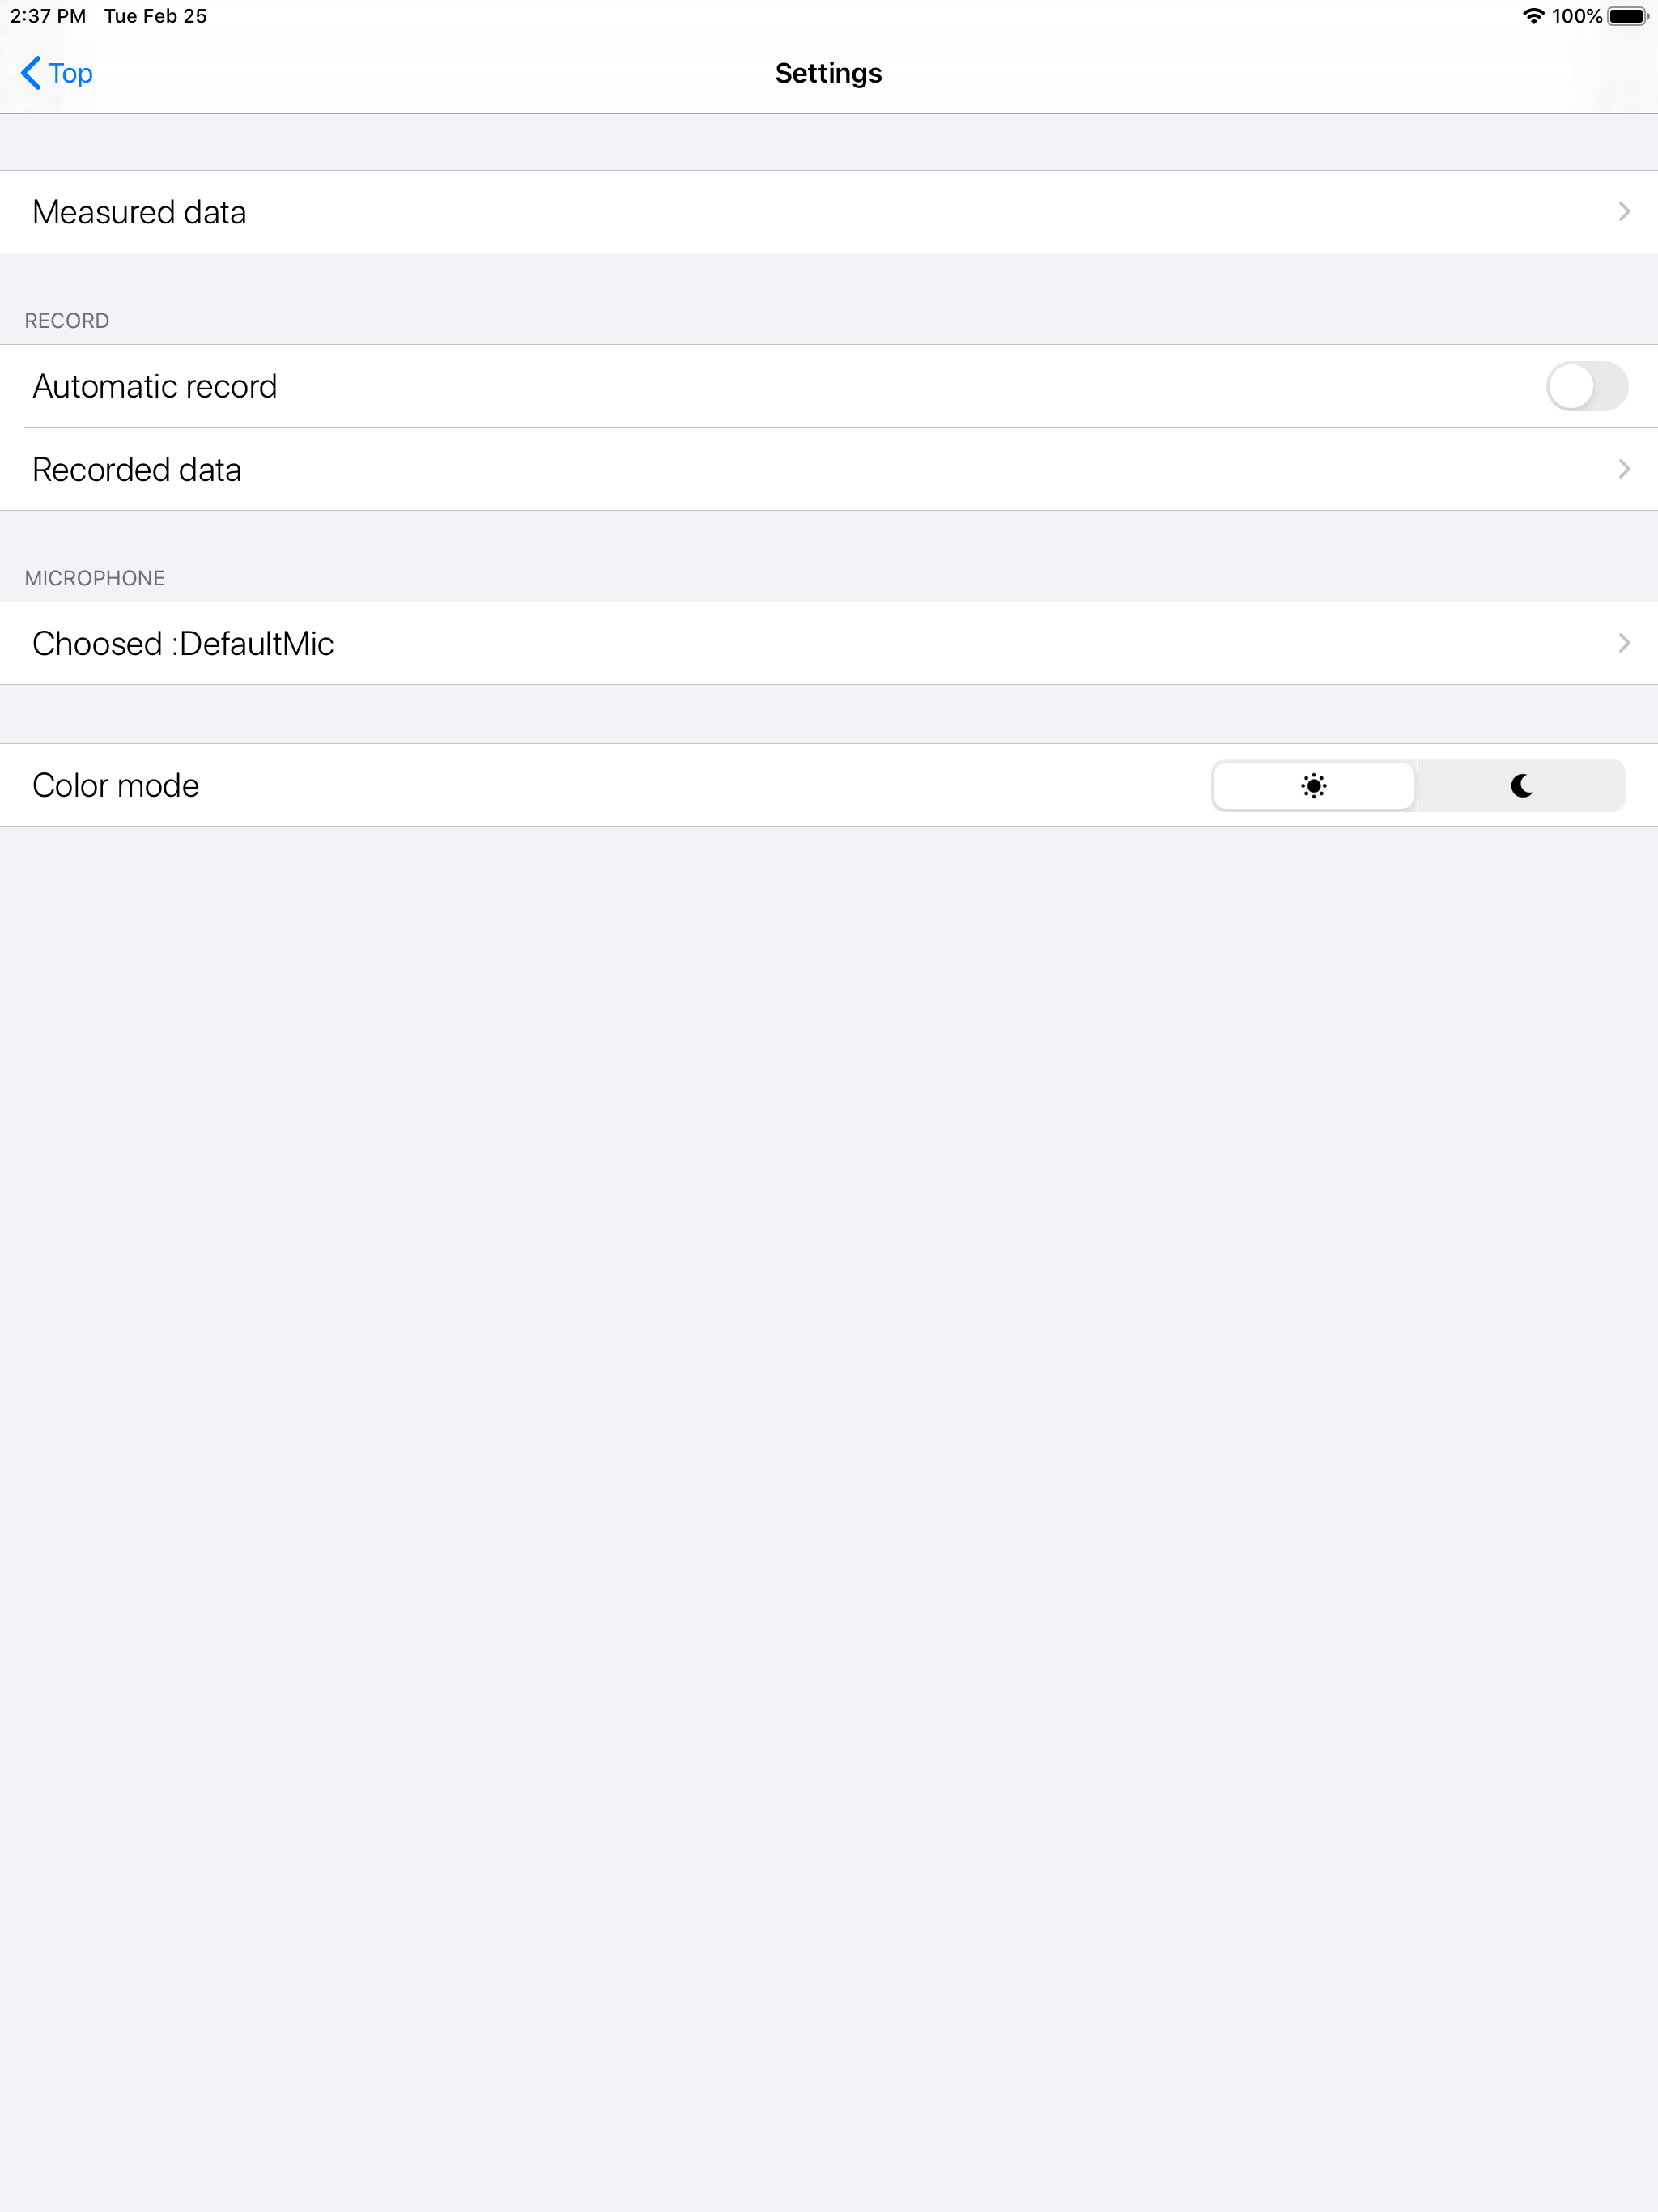The image size is (1658, 2212).
Task: Tap the 2:37 PM clock
Action: pyautogui.click(x=48, y=16)
